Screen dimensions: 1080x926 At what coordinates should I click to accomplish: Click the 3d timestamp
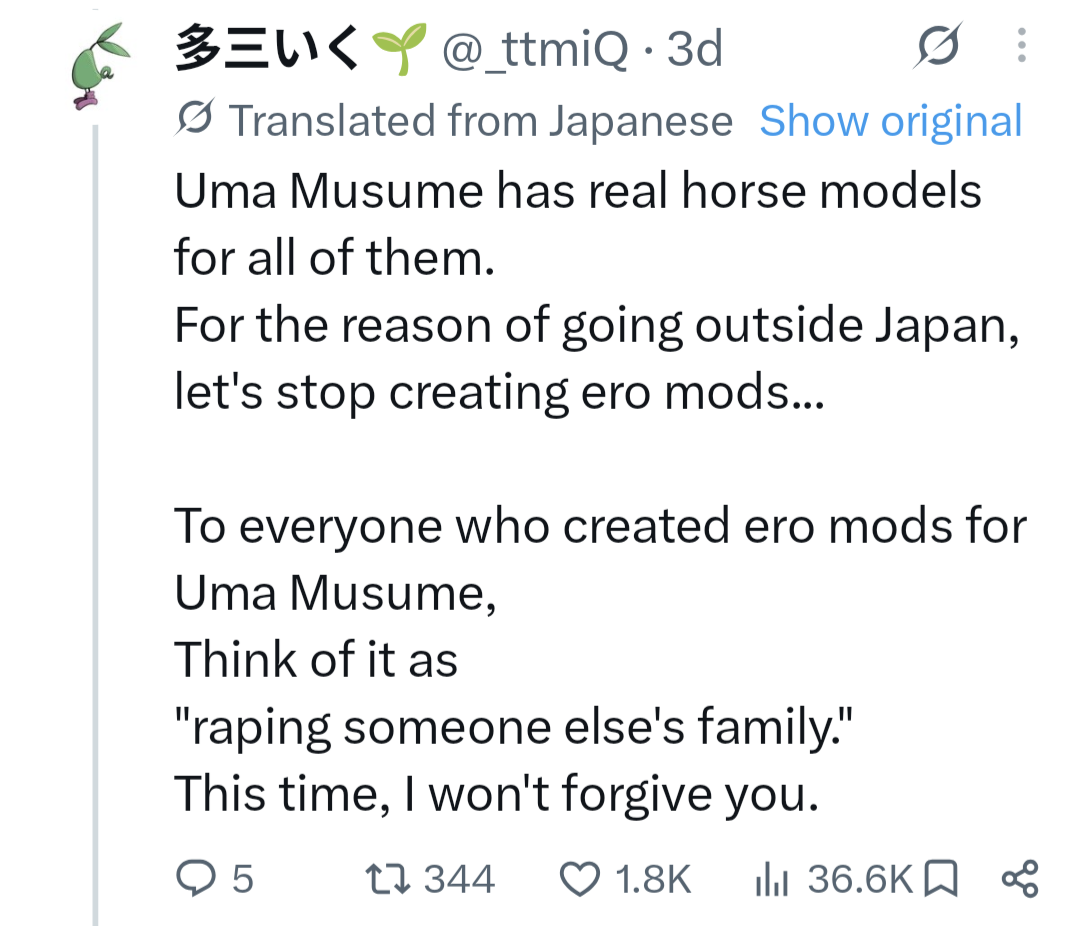(x=694, y=49)
